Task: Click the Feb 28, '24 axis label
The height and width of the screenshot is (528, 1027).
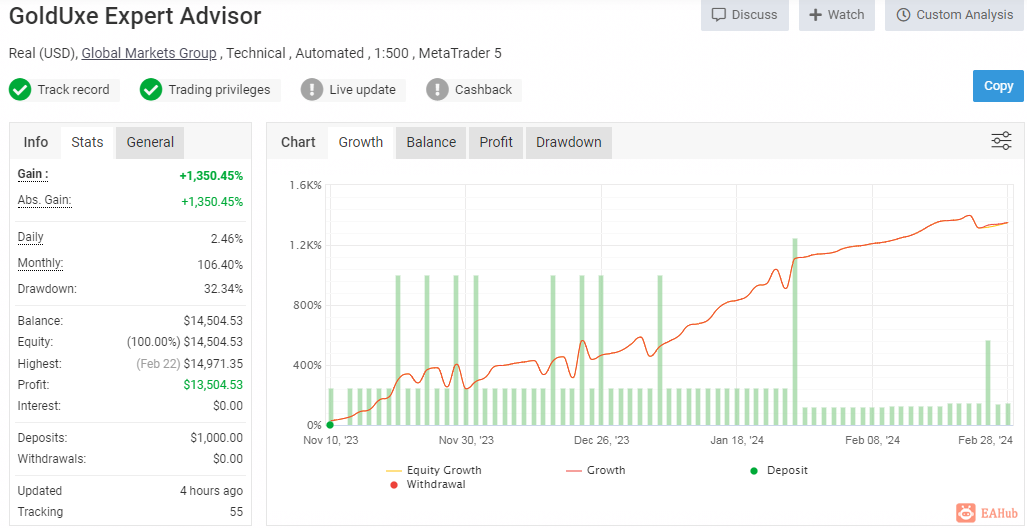Action: pyautogui.click(x=986, y=440)
